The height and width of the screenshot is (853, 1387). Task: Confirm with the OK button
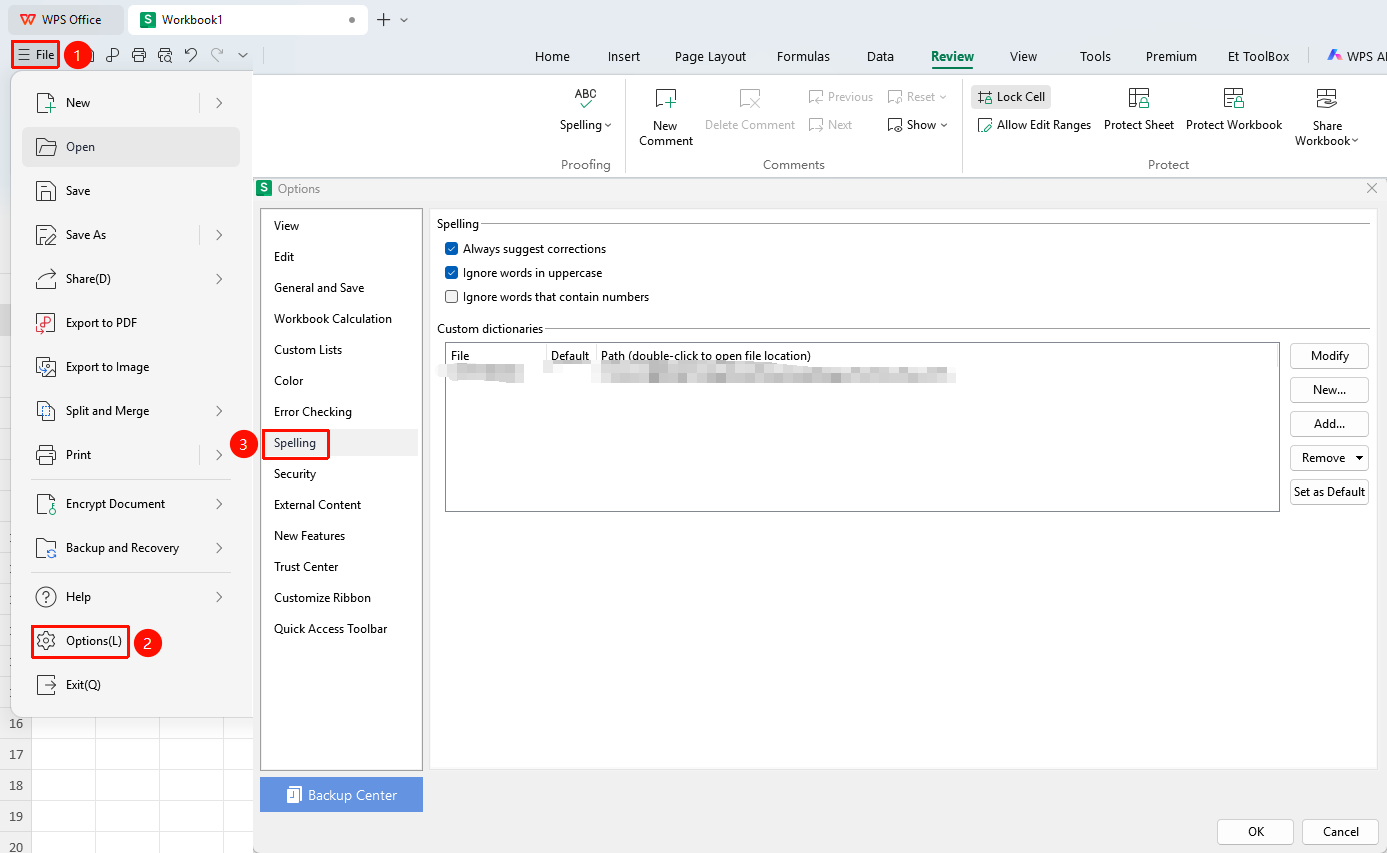coord(1255,832)
